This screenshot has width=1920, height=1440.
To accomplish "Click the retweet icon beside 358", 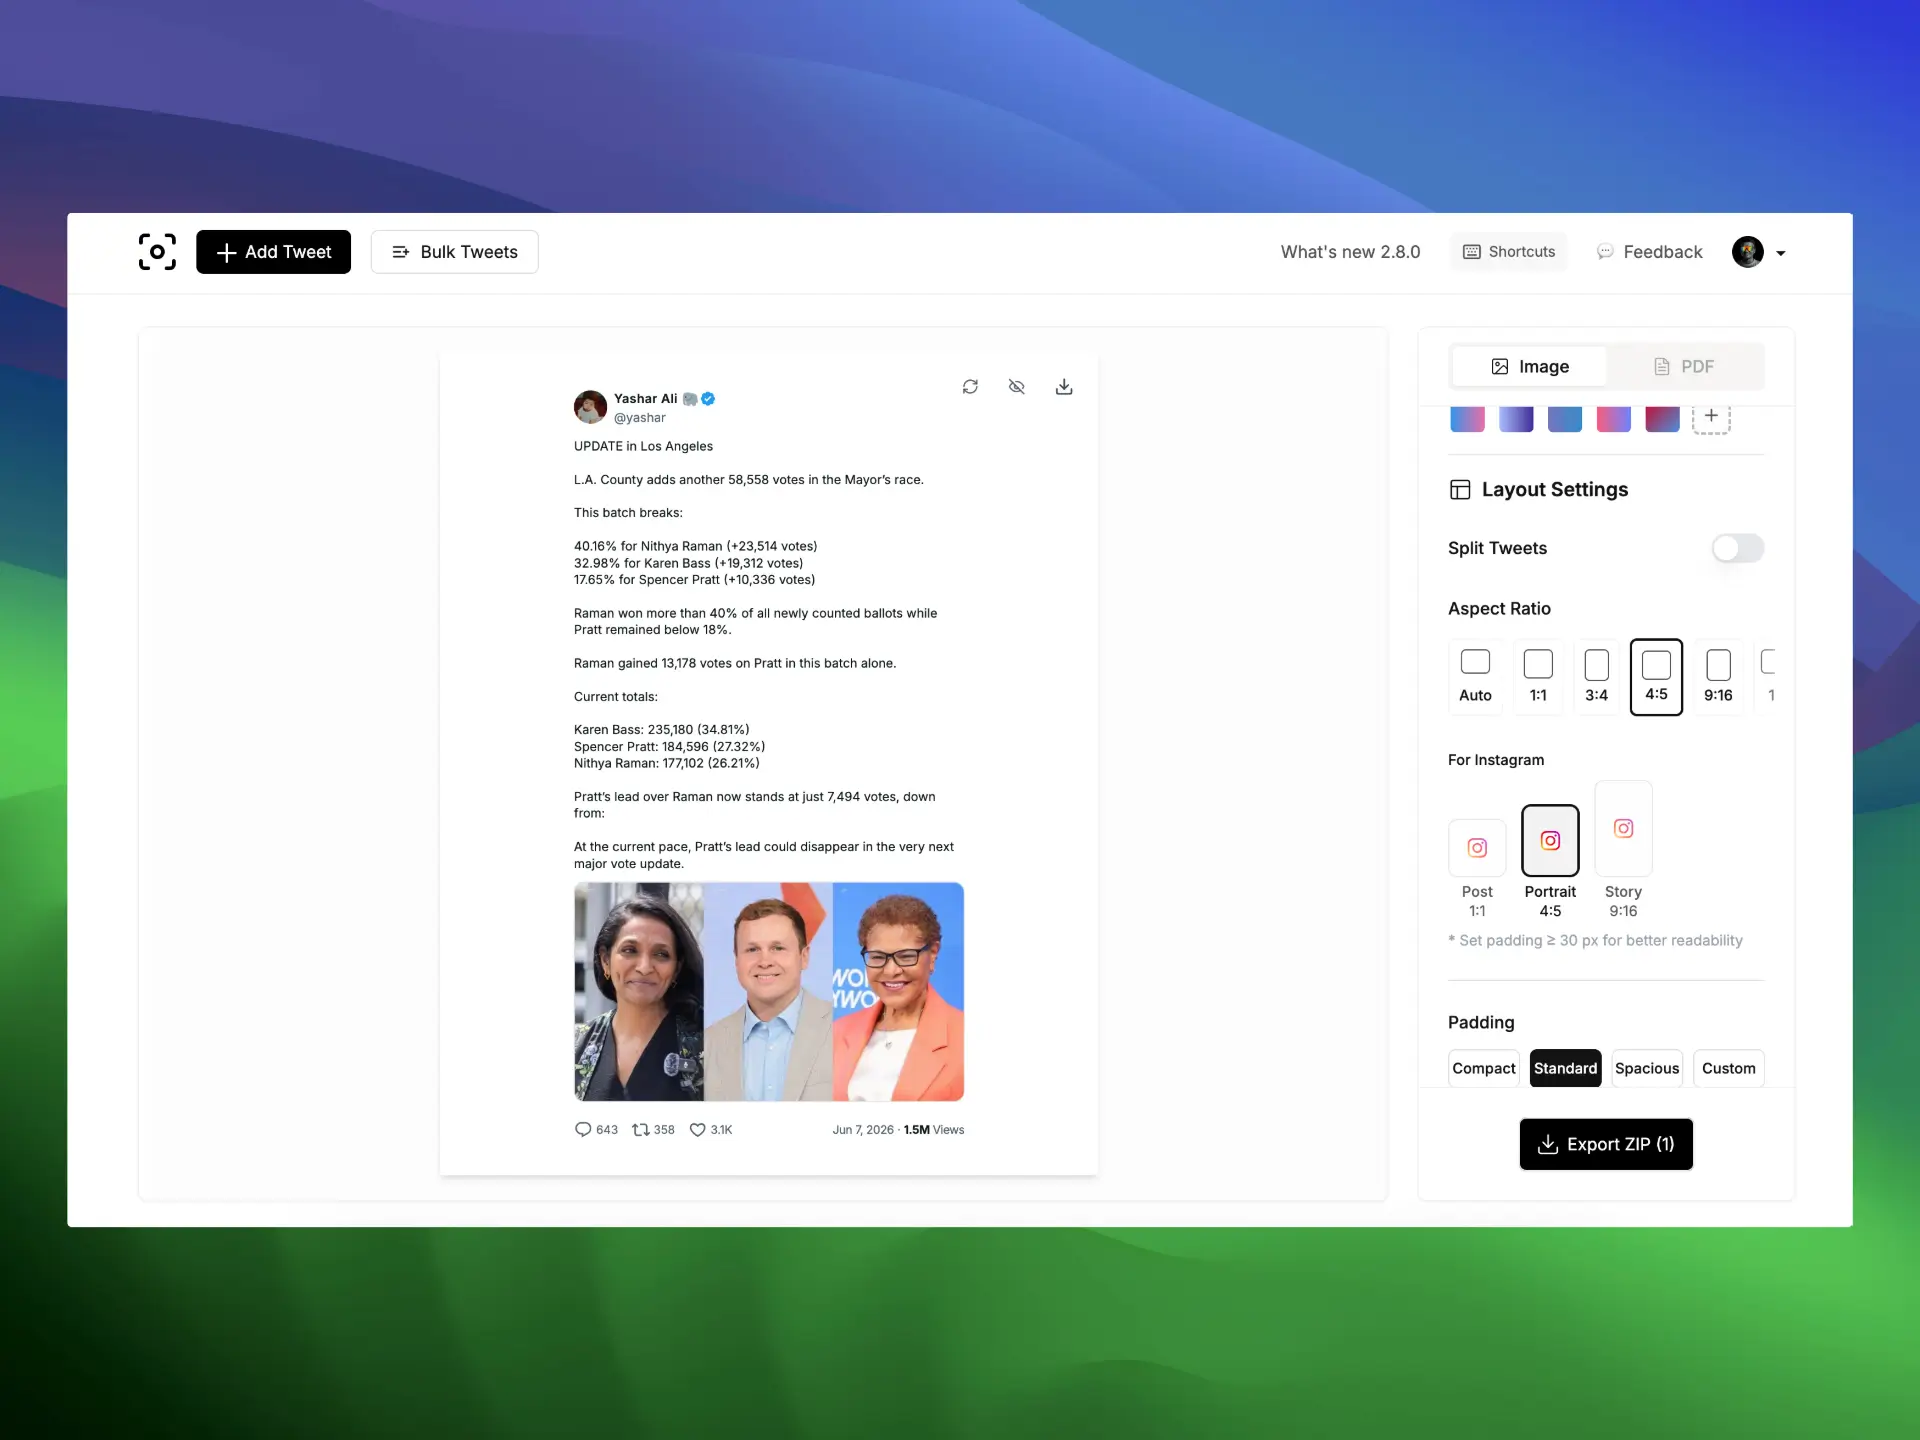I will point(641,1130).
